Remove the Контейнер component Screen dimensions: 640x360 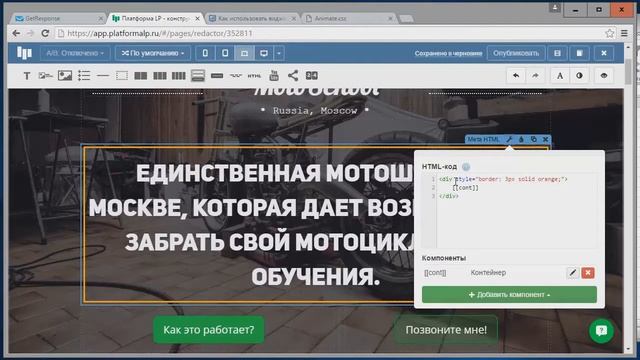coord(588,273)
